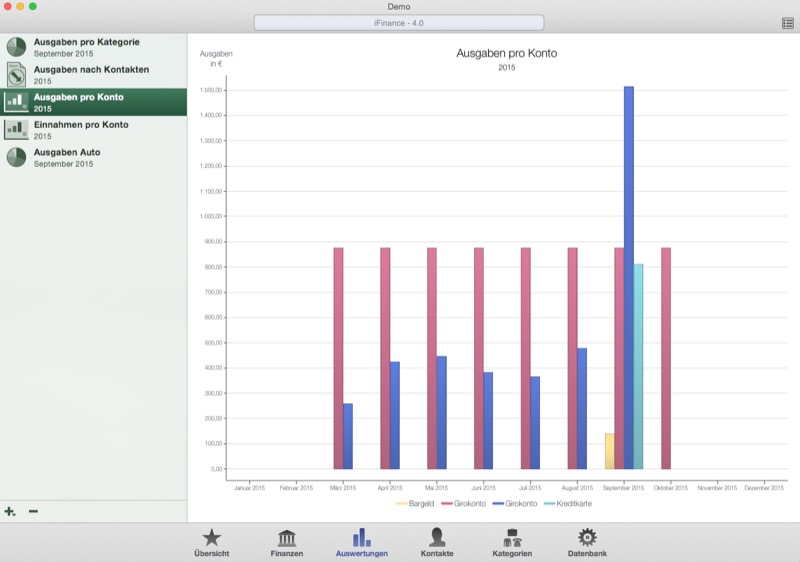Viewport: 800px width, 562px height.
Task: Click the Bargeld legend color swatch
Action: click(402, 503)
